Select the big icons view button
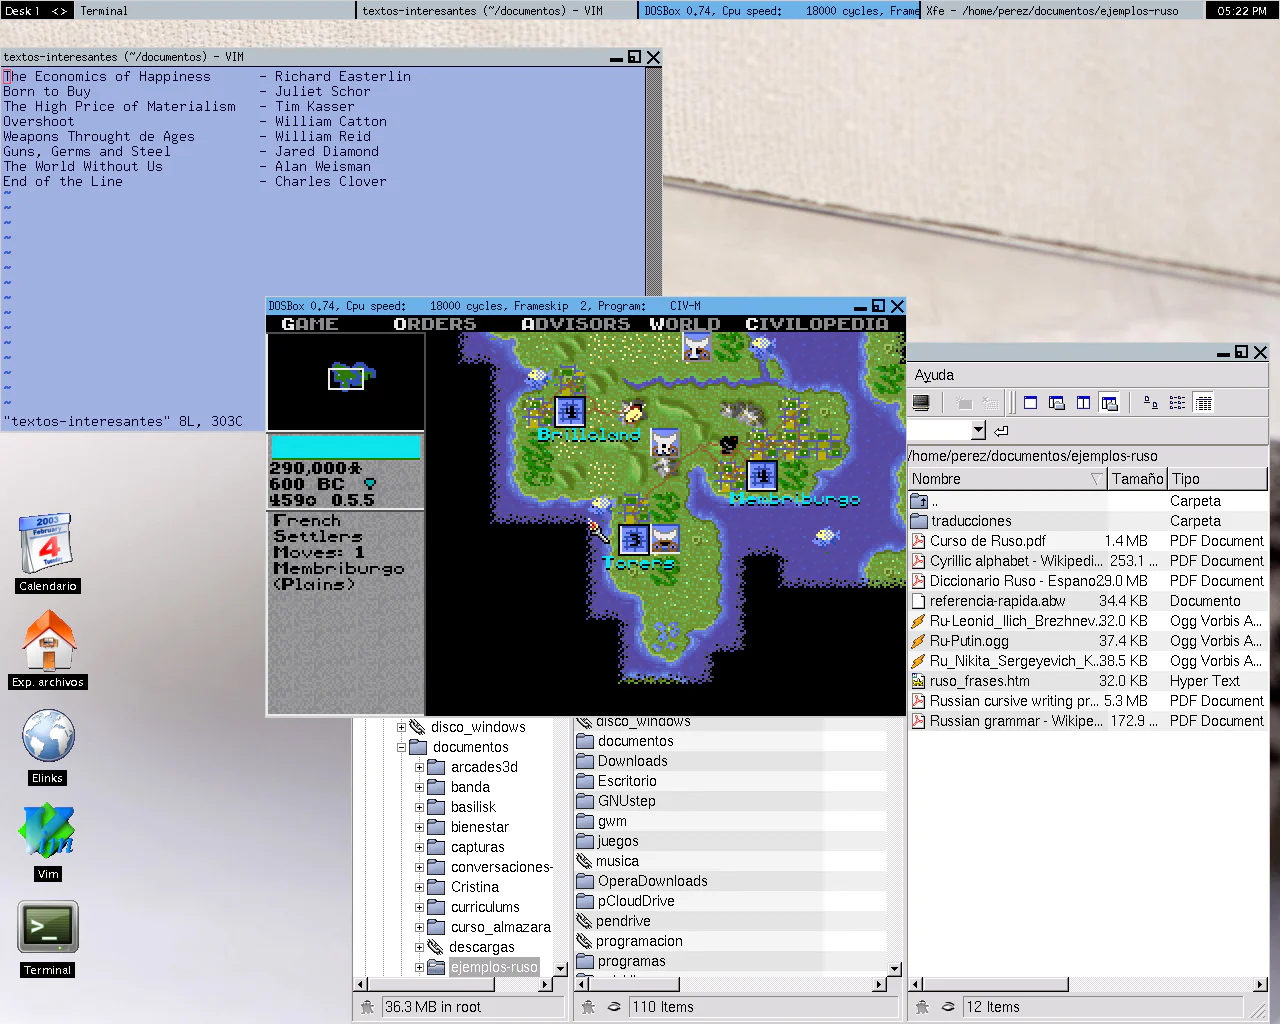This screenshot has height=1024, width=1280. [1151, 403]
